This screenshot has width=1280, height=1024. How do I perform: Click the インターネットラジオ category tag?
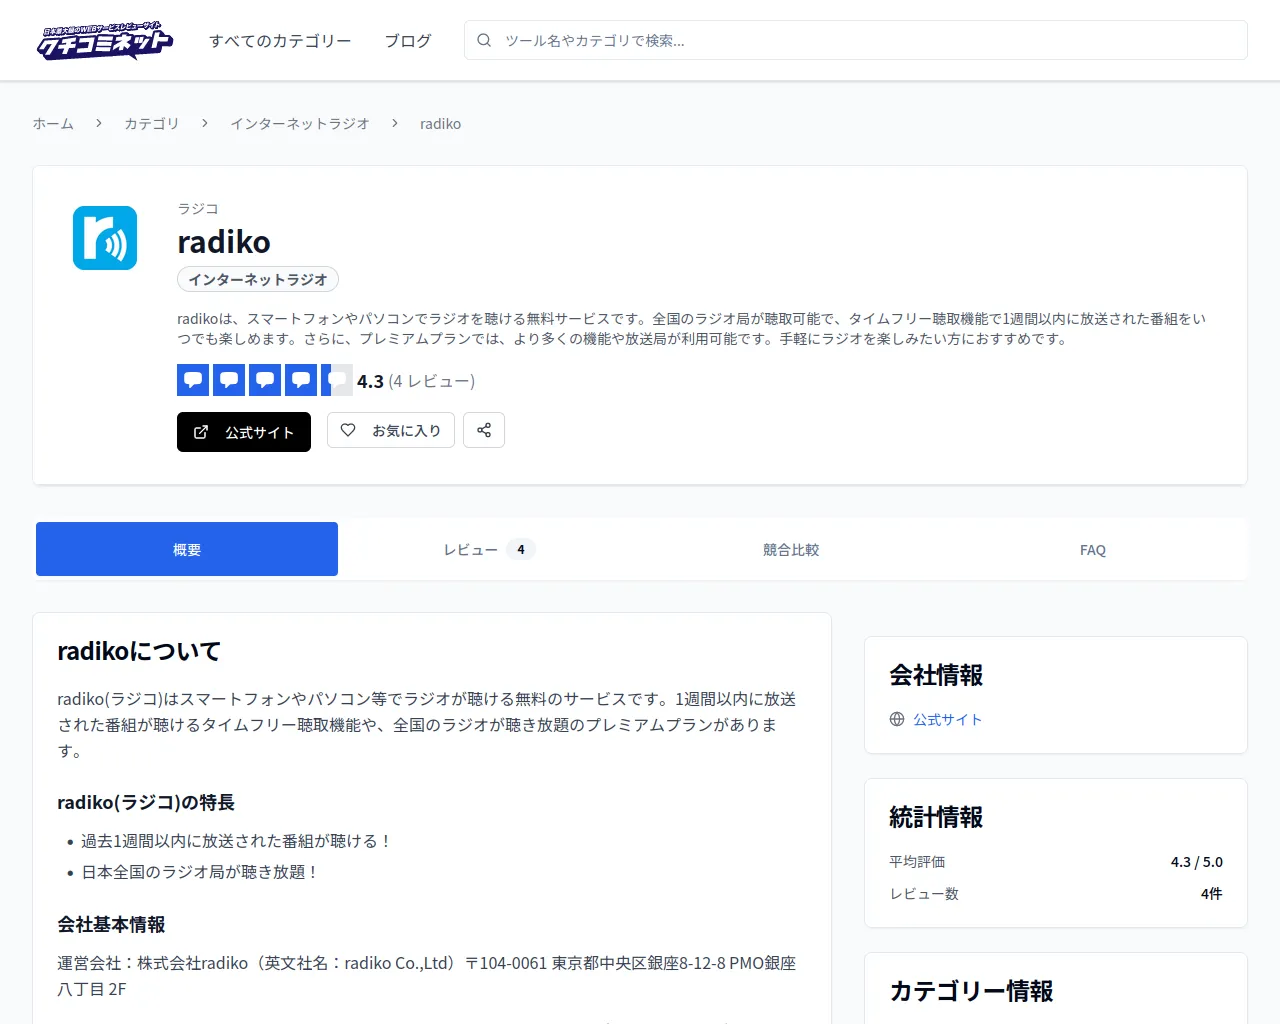click(x=258, y=279)
